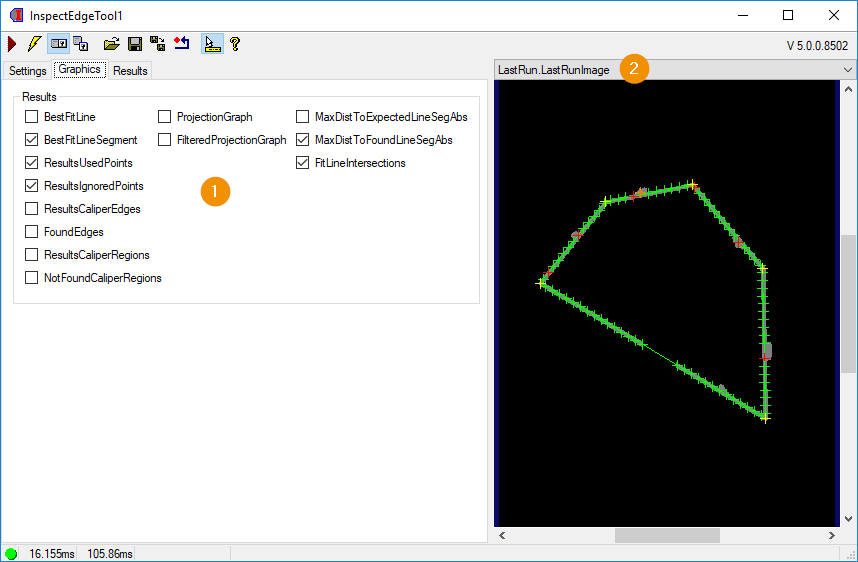Enable the FoundEdges checkbox
The image size is (858, 562).
[32, 231]
